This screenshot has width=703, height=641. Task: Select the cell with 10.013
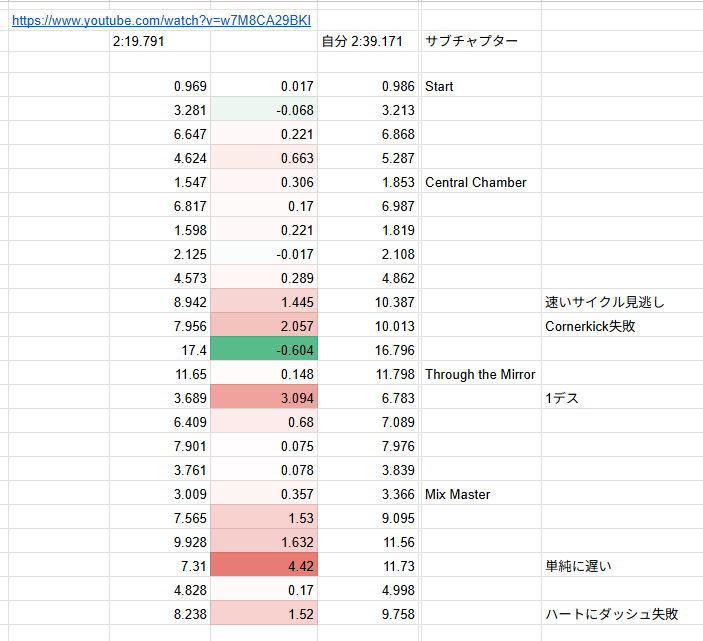coord(368,326)
